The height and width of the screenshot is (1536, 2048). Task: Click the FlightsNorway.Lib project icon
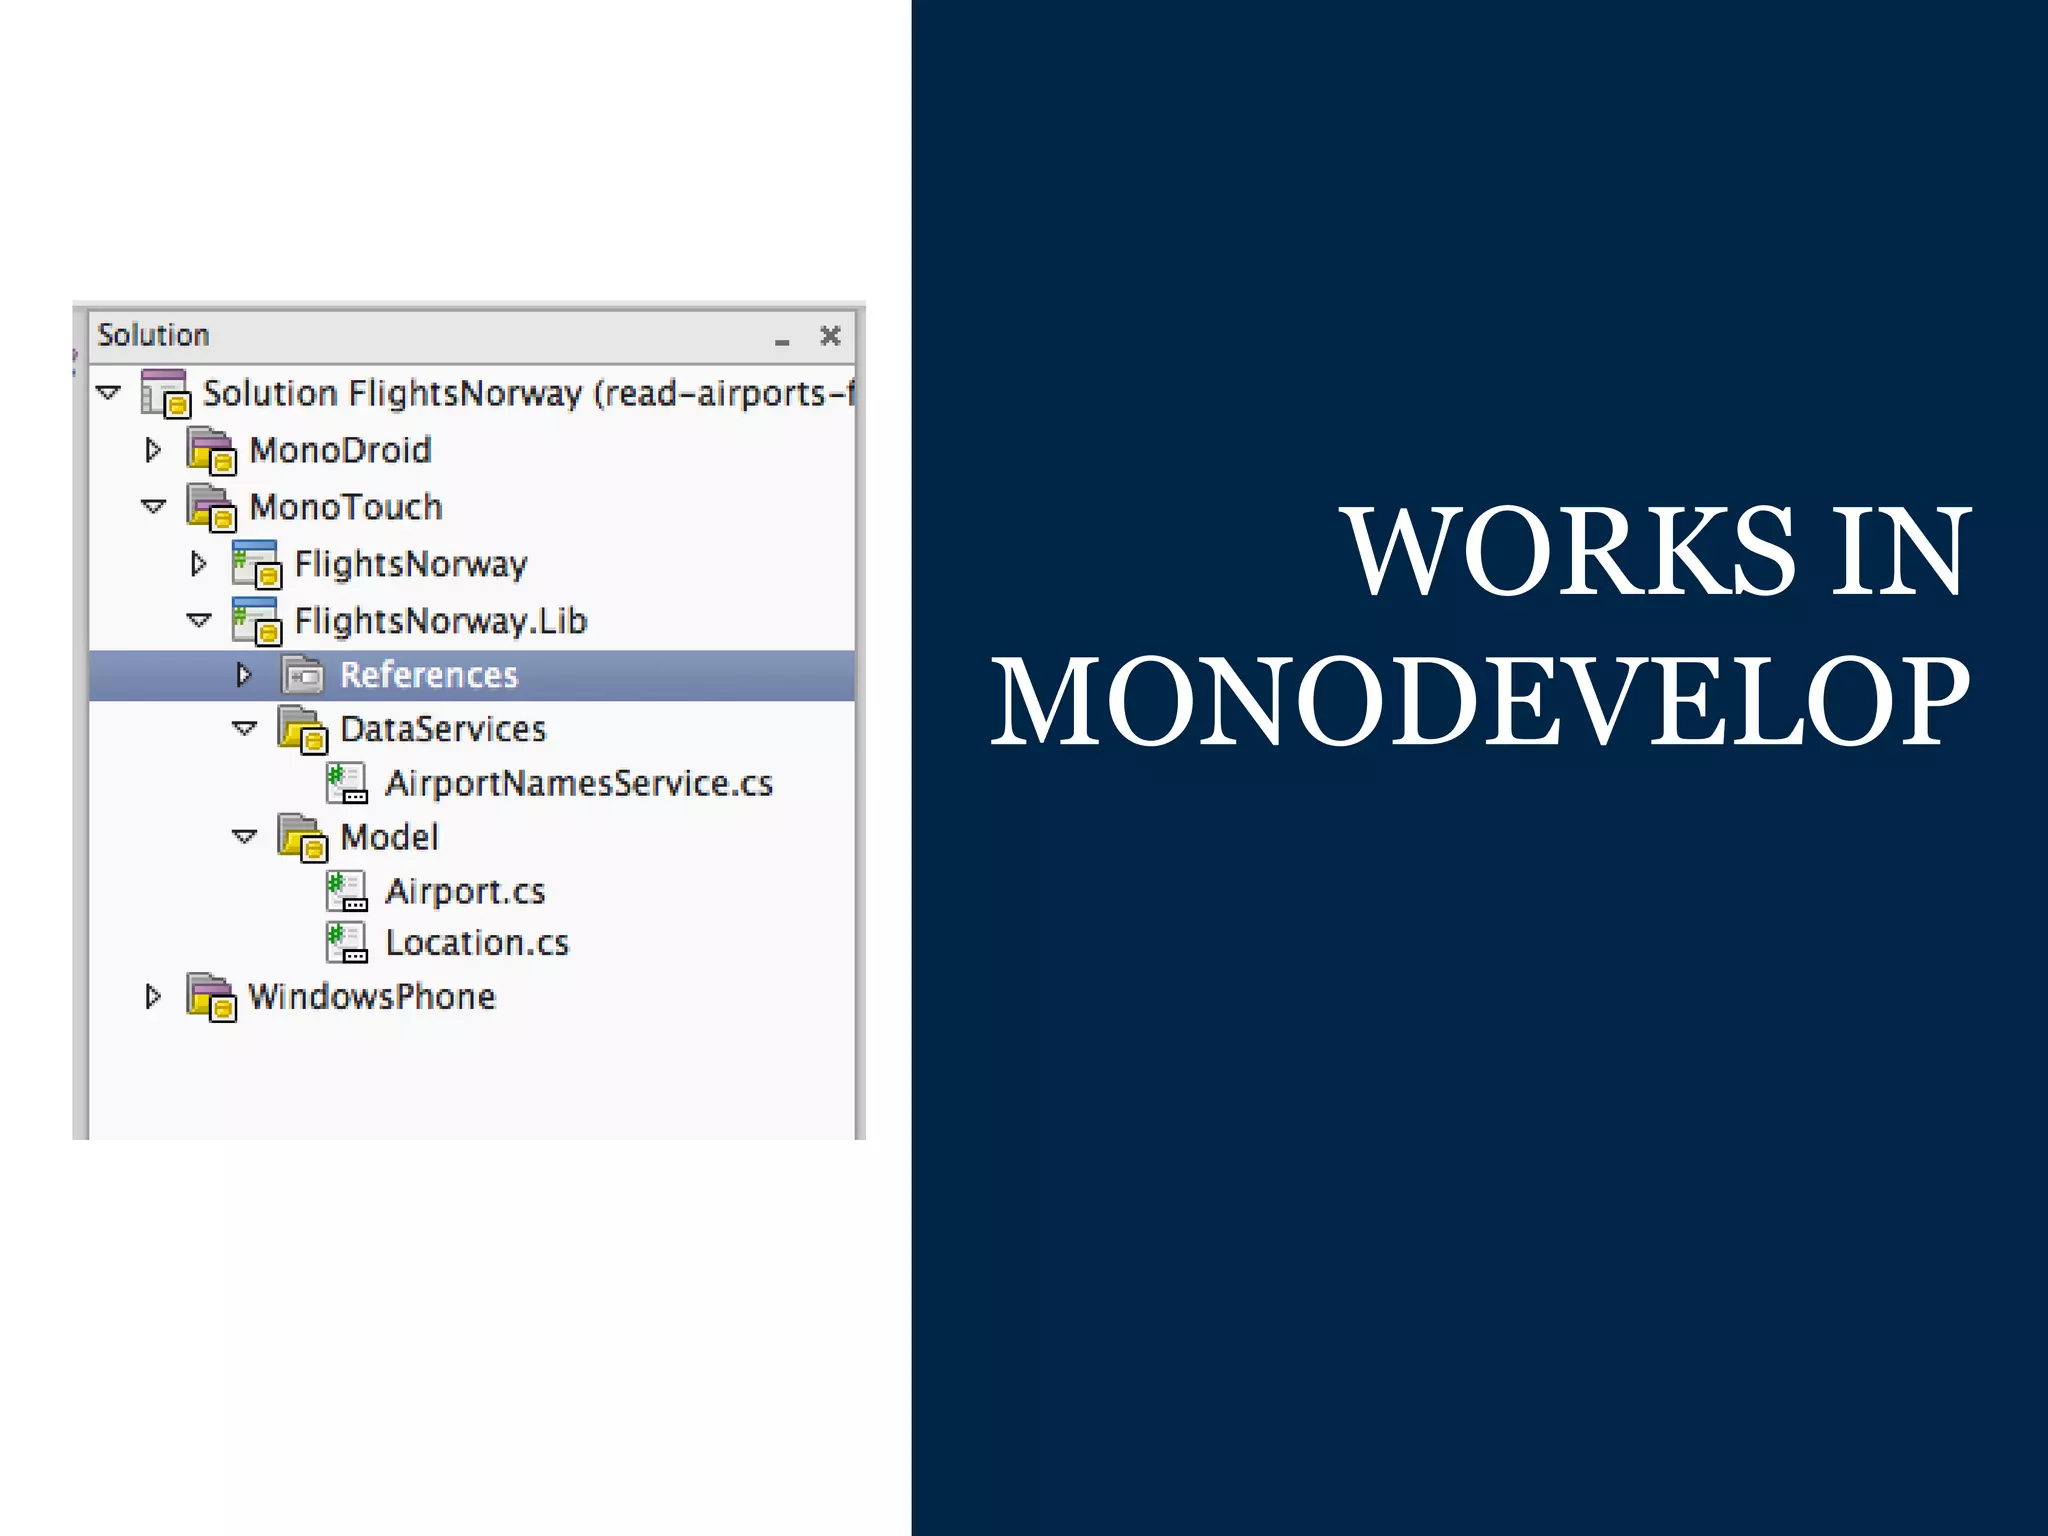coord(256,621)
